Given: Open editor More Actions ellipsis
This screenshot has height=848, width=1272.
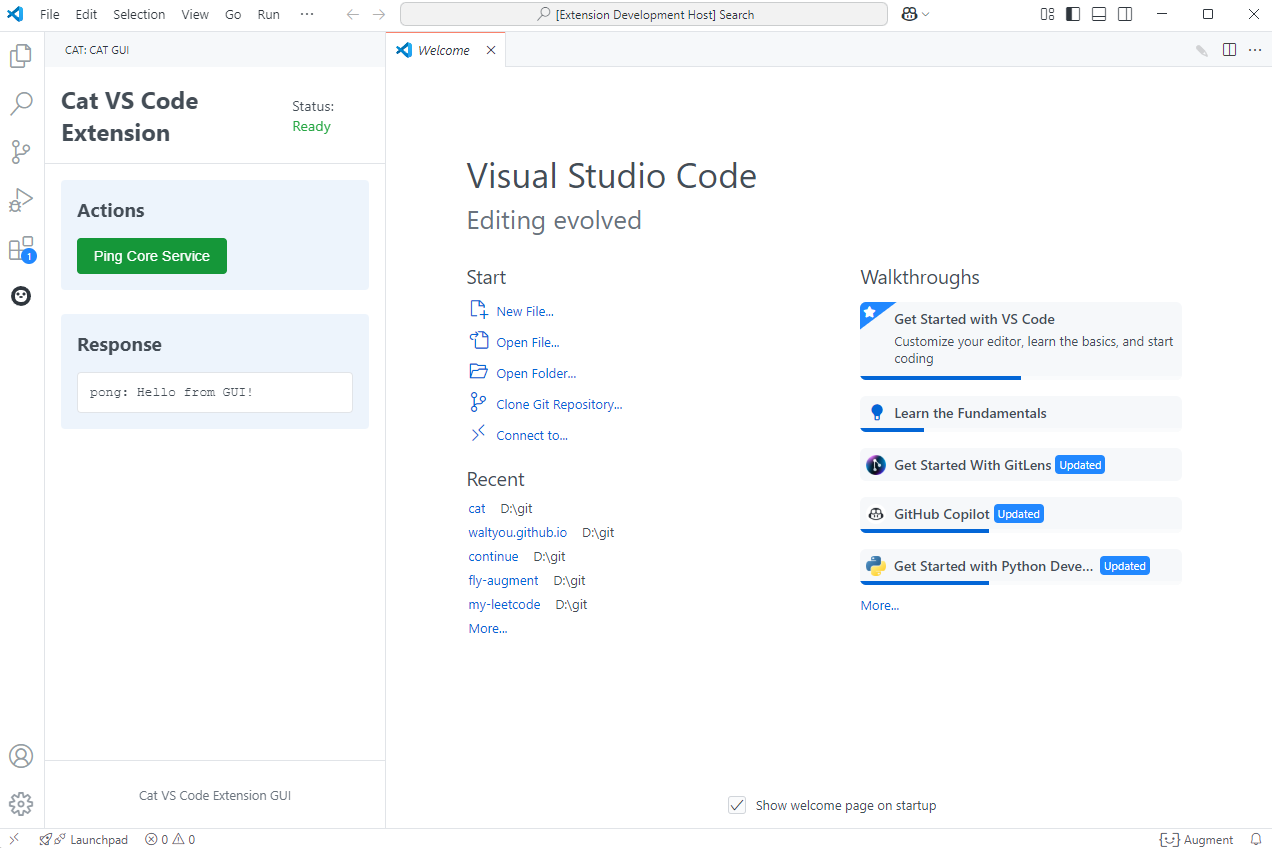Looking at the screenshot, I should click(x=1255, y=50).
